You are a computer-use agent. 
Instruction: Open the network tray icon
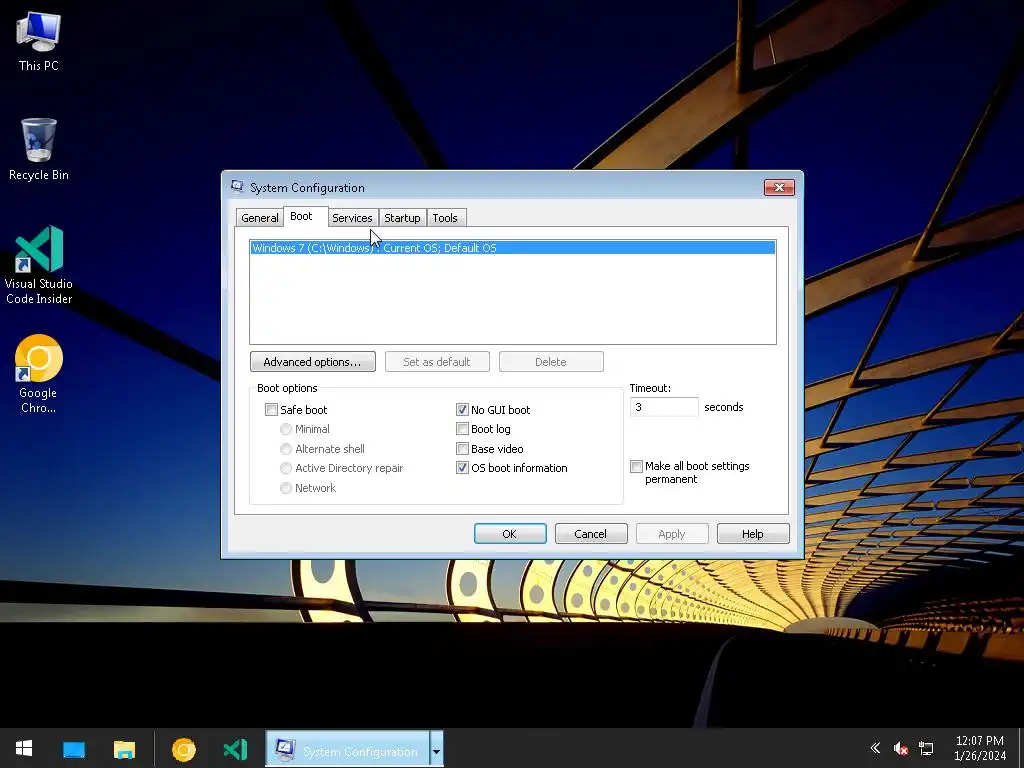[x=926, y=748]
